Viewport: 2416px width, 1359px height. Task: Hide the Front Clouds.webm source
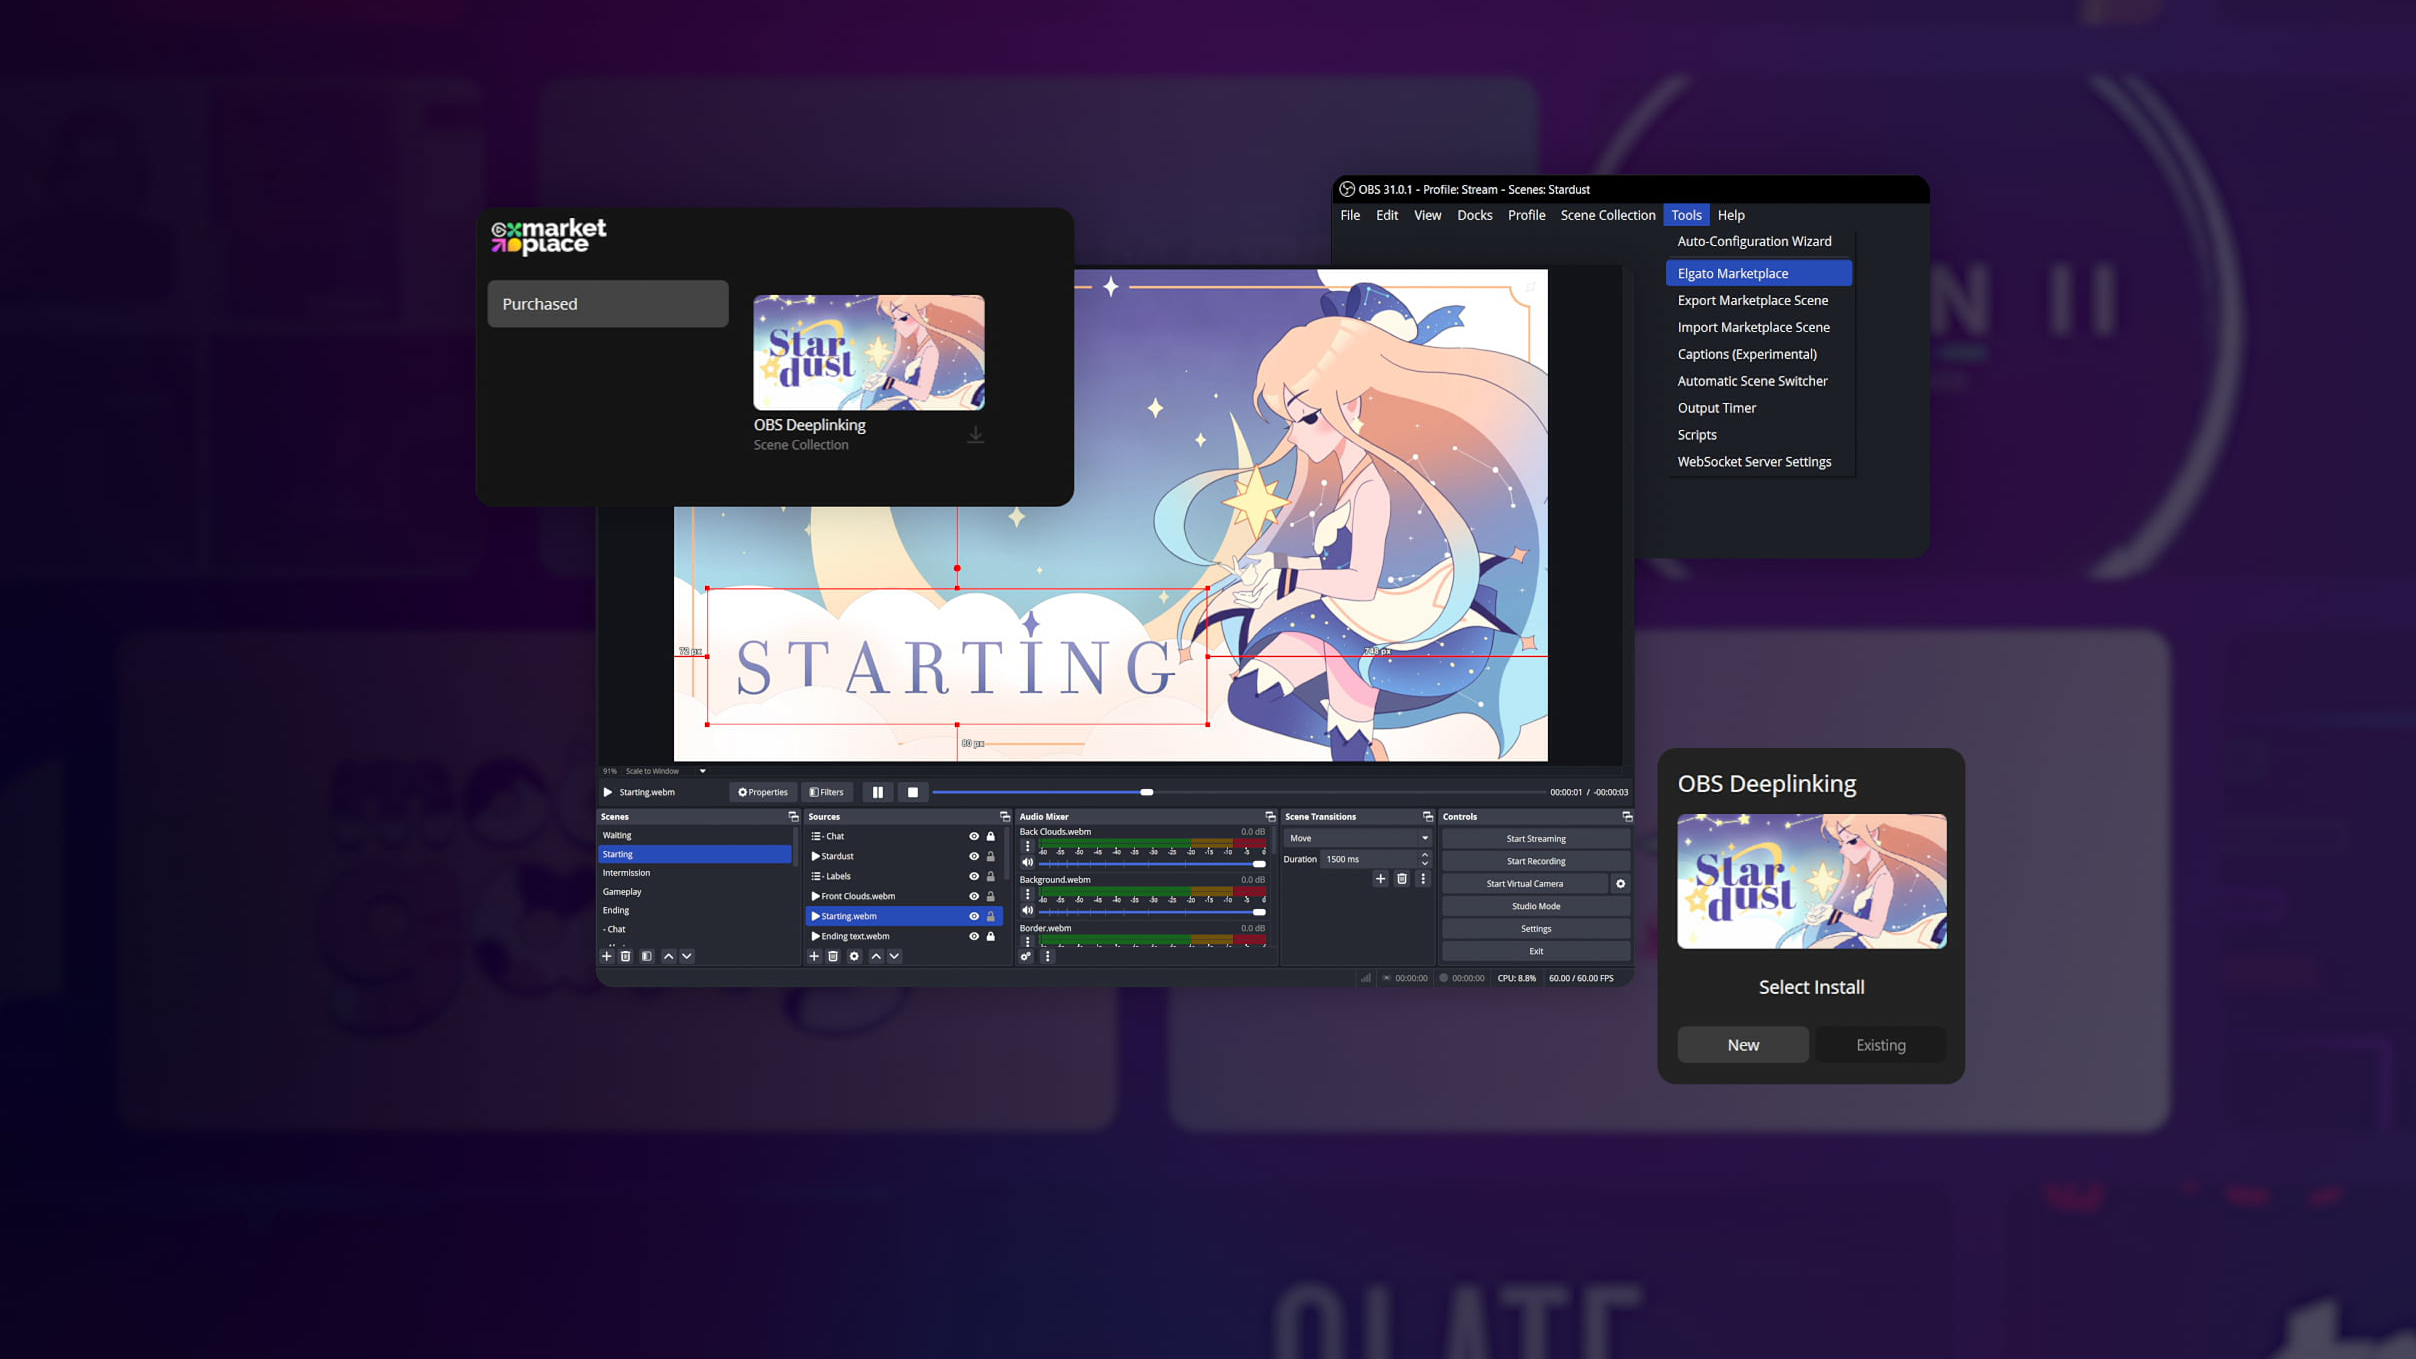point(974,896)
